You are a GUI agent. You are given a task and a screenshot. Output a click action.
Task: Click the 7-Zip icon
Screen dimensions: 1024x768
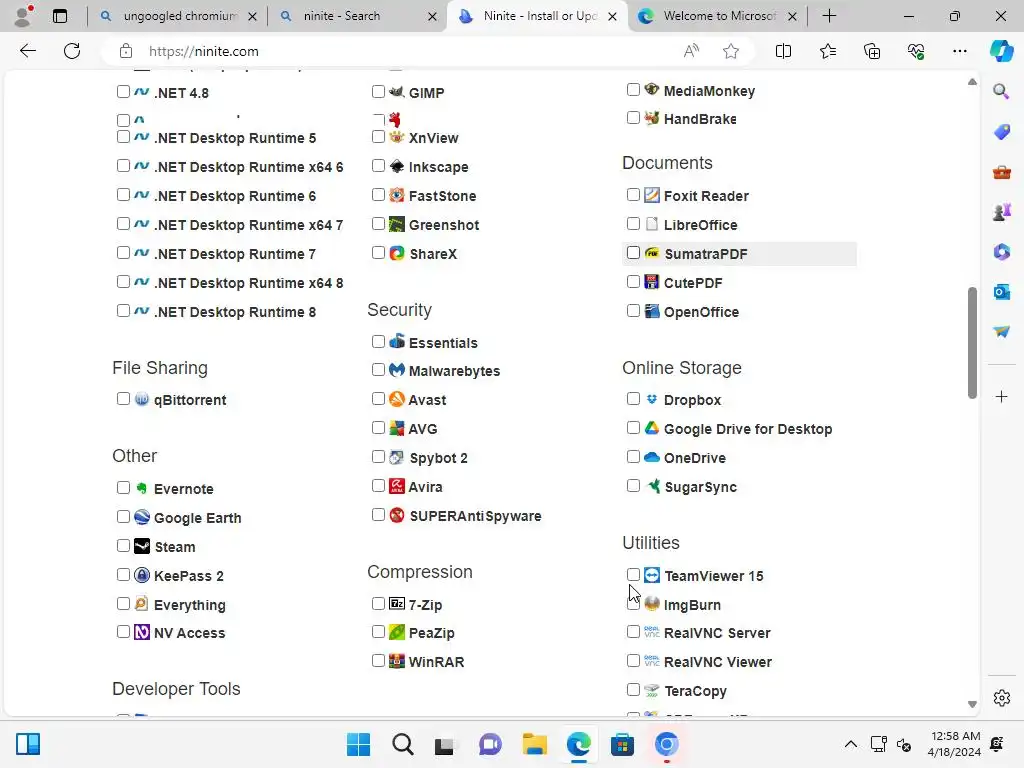(x=396, y=603)
